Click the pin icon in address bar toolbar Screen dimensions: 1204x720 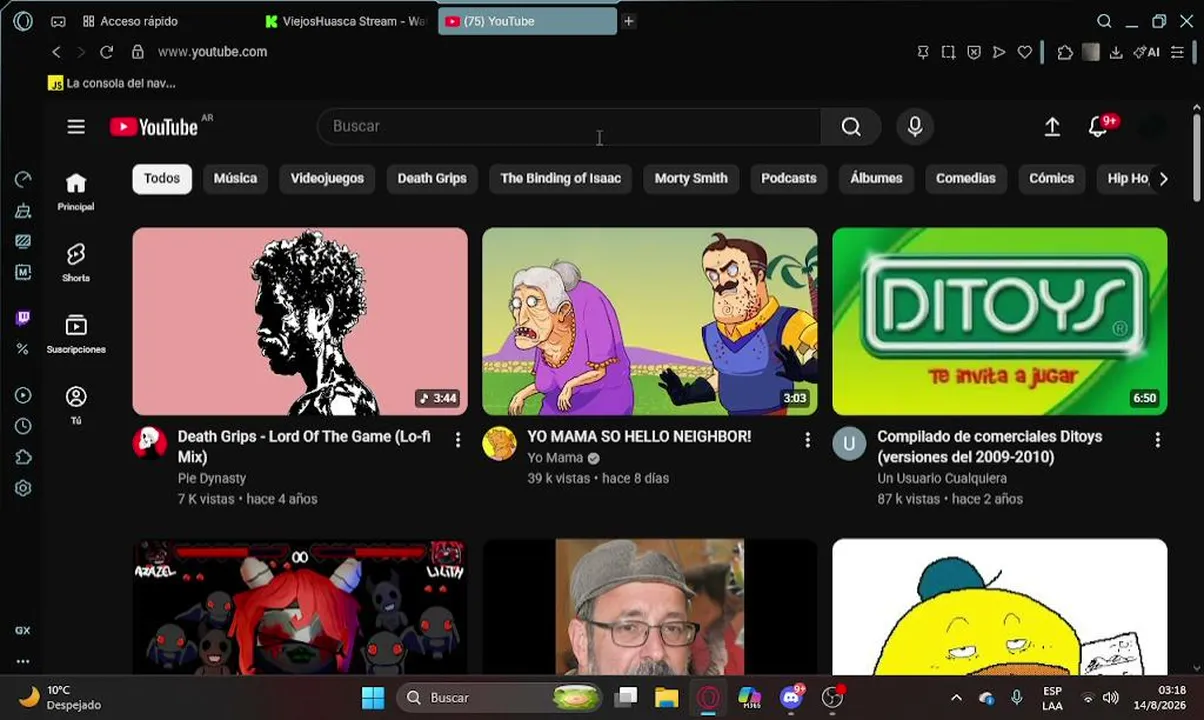923,52
